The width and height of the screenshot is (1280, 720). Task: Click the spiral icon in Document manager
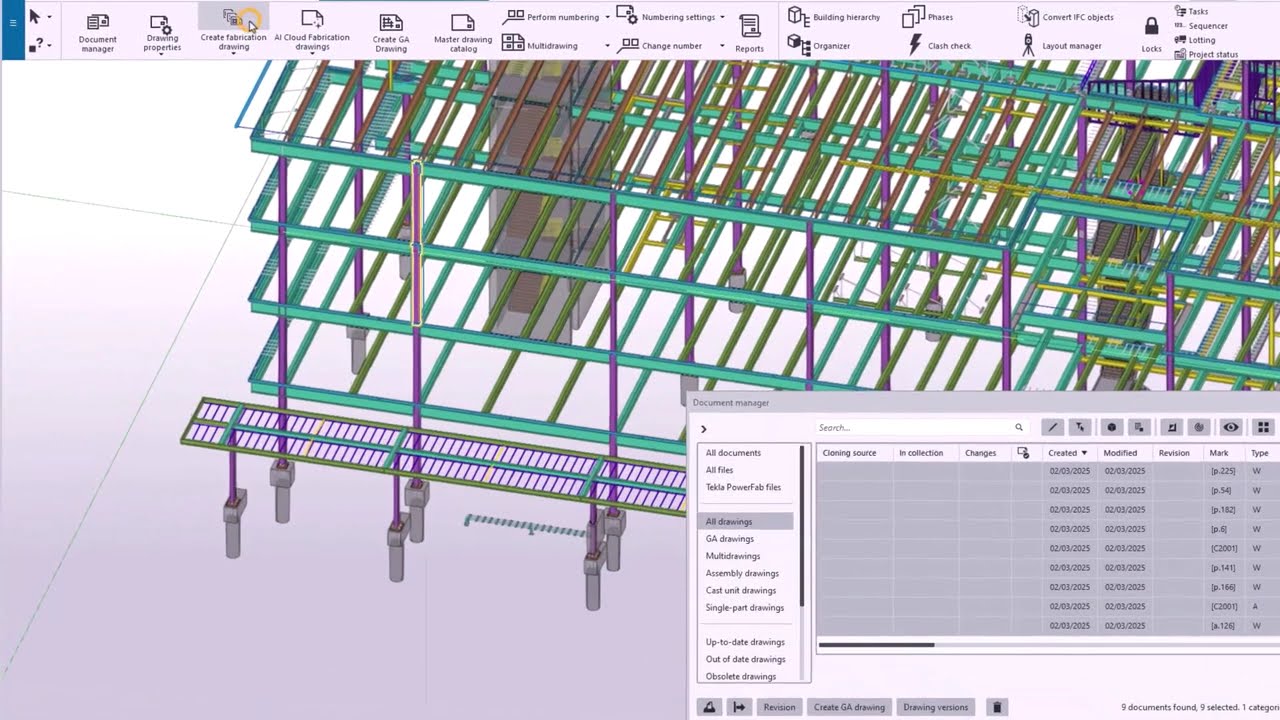1199,427
